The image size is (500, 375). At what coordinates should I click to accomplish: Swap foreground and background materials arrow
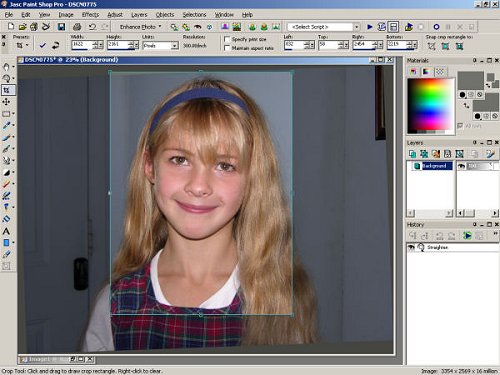(x=466, y=105)
